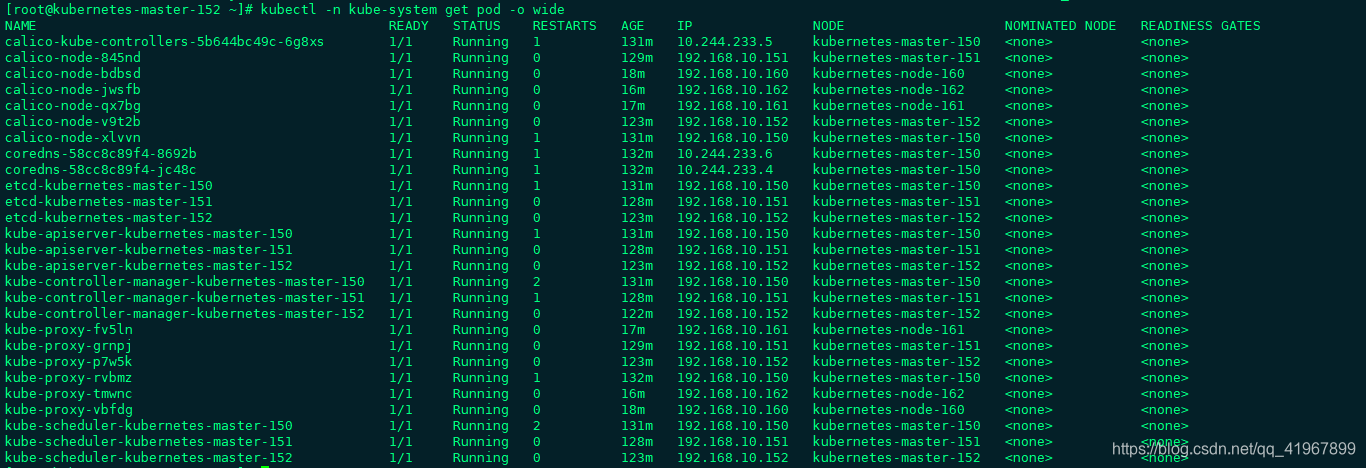The height and width of the screenshot is (468, 1366).
Task: Click node kubernetes-master-152 in calico-node-v9t2b row
Action: [897, 121]
